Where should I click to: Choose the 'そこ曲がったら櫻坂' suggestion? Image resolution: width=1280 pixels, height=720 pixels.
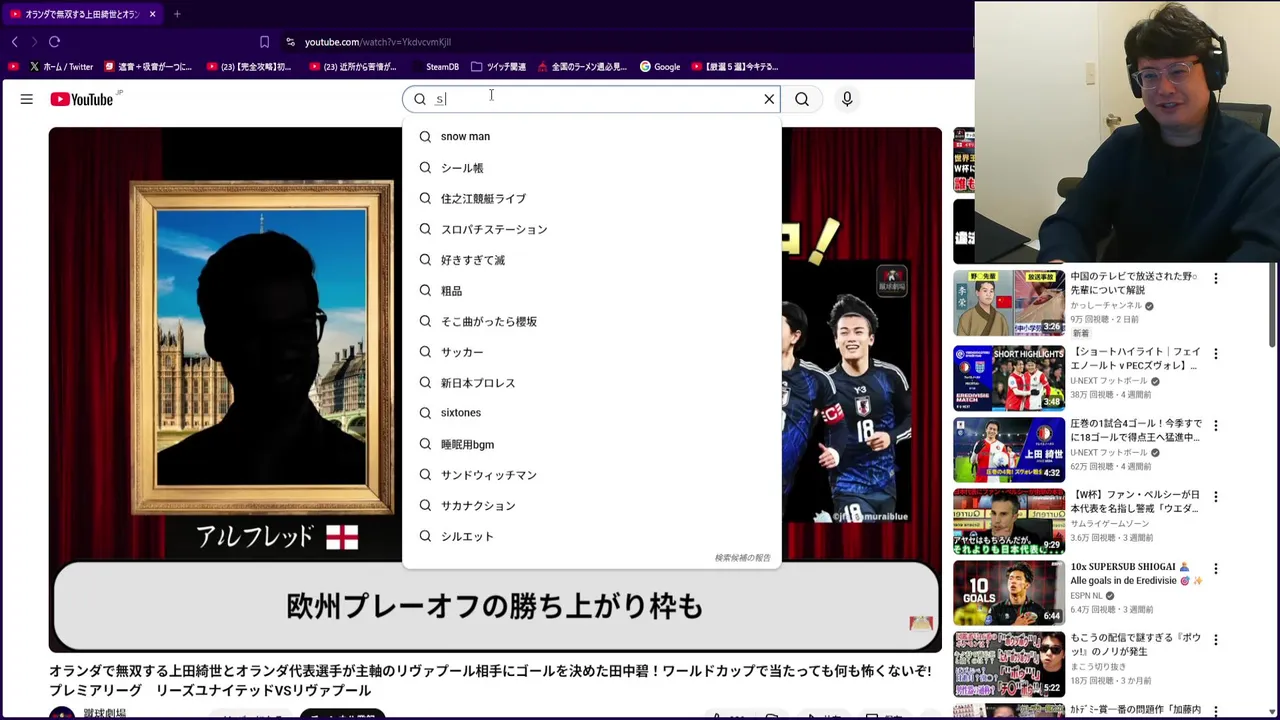(591, 321)
